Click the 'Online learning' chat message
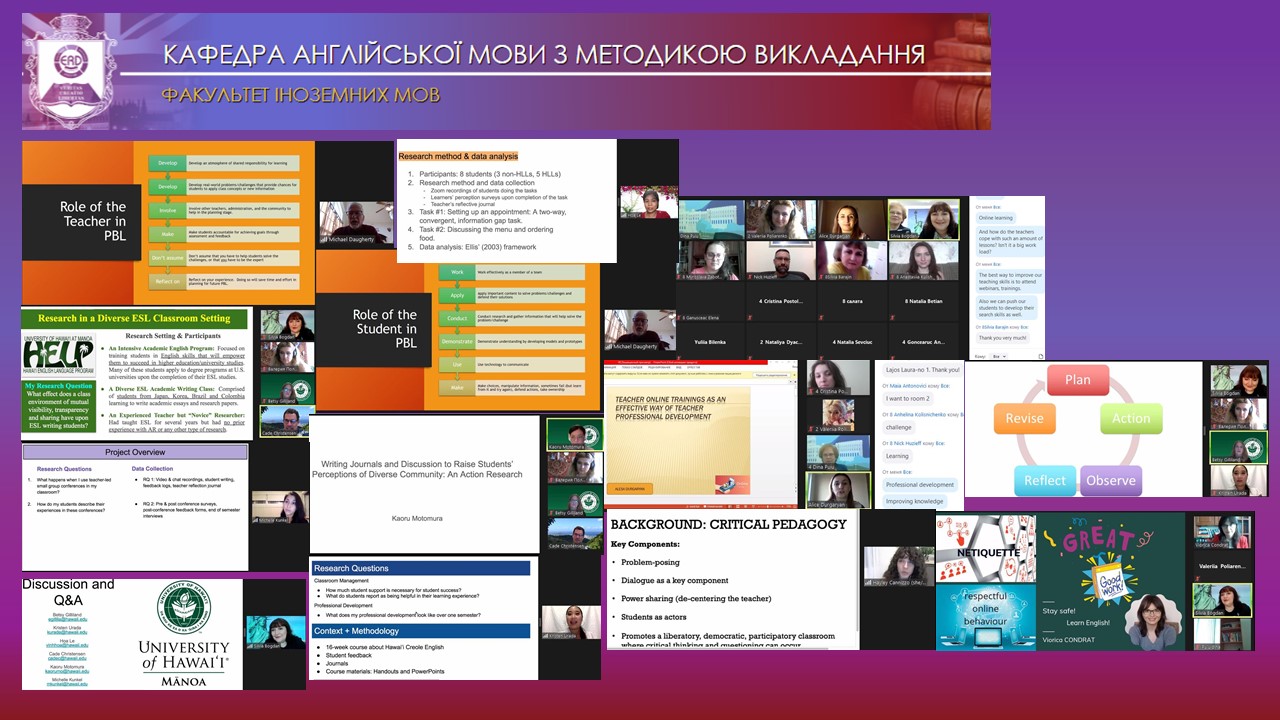The width and height of the screenshot is (1280, 720). (x=996, y=217)
